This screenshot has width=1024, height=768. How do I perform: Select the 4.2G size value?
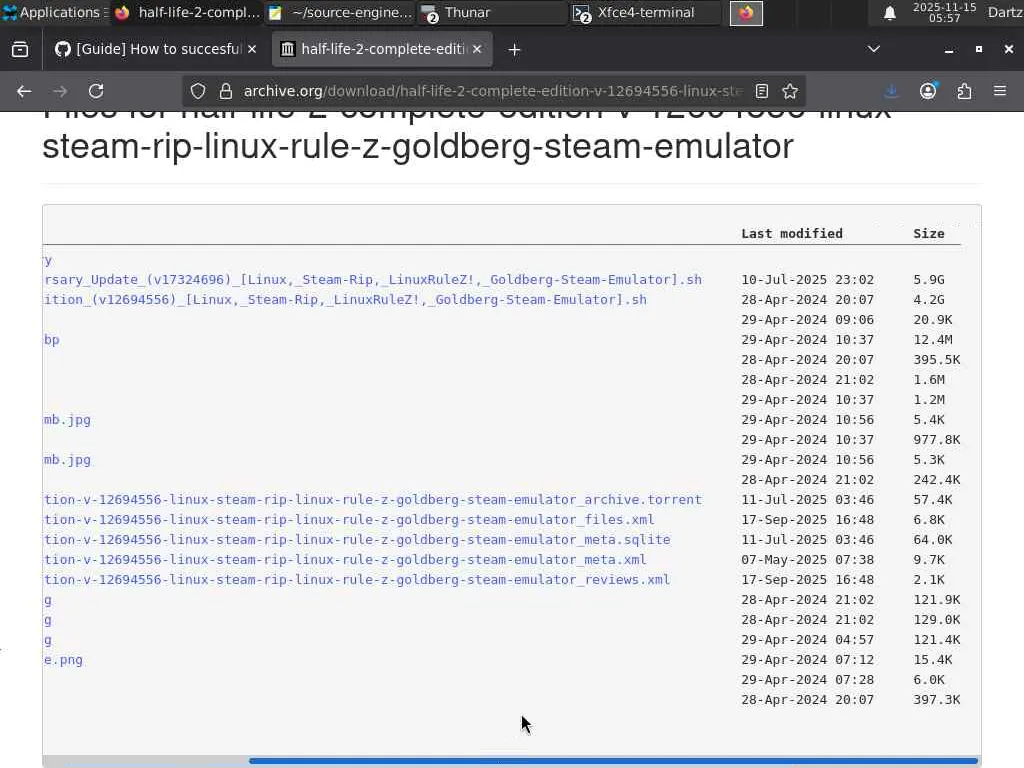(x=929, y=300)
